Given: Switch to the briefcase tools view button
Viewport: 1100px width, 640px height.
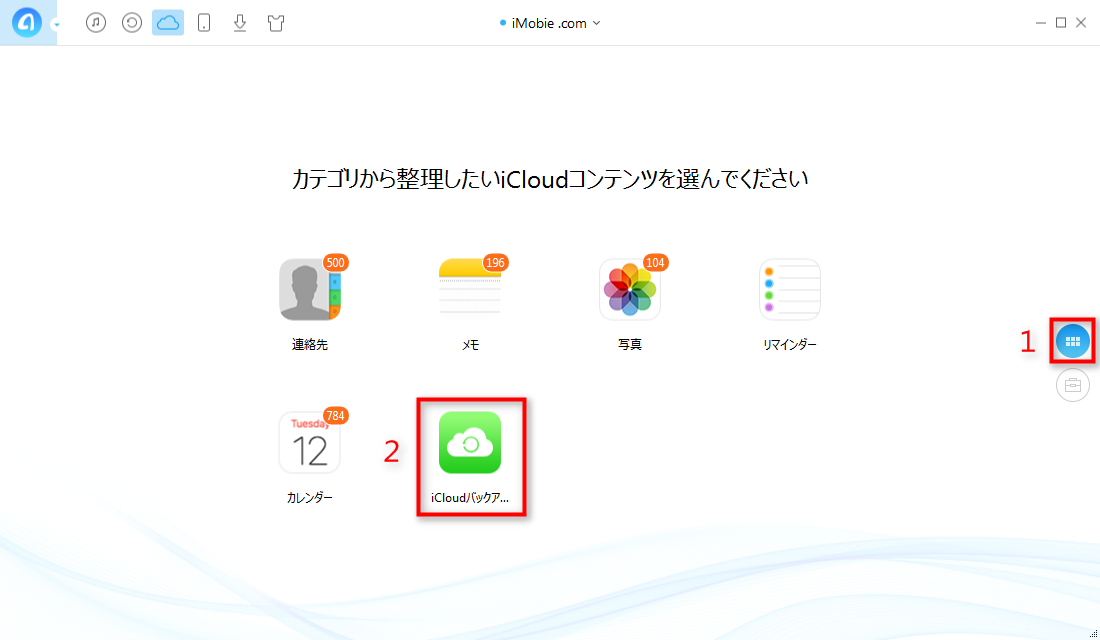Looking at the screenshot, I should [1073, 385].
